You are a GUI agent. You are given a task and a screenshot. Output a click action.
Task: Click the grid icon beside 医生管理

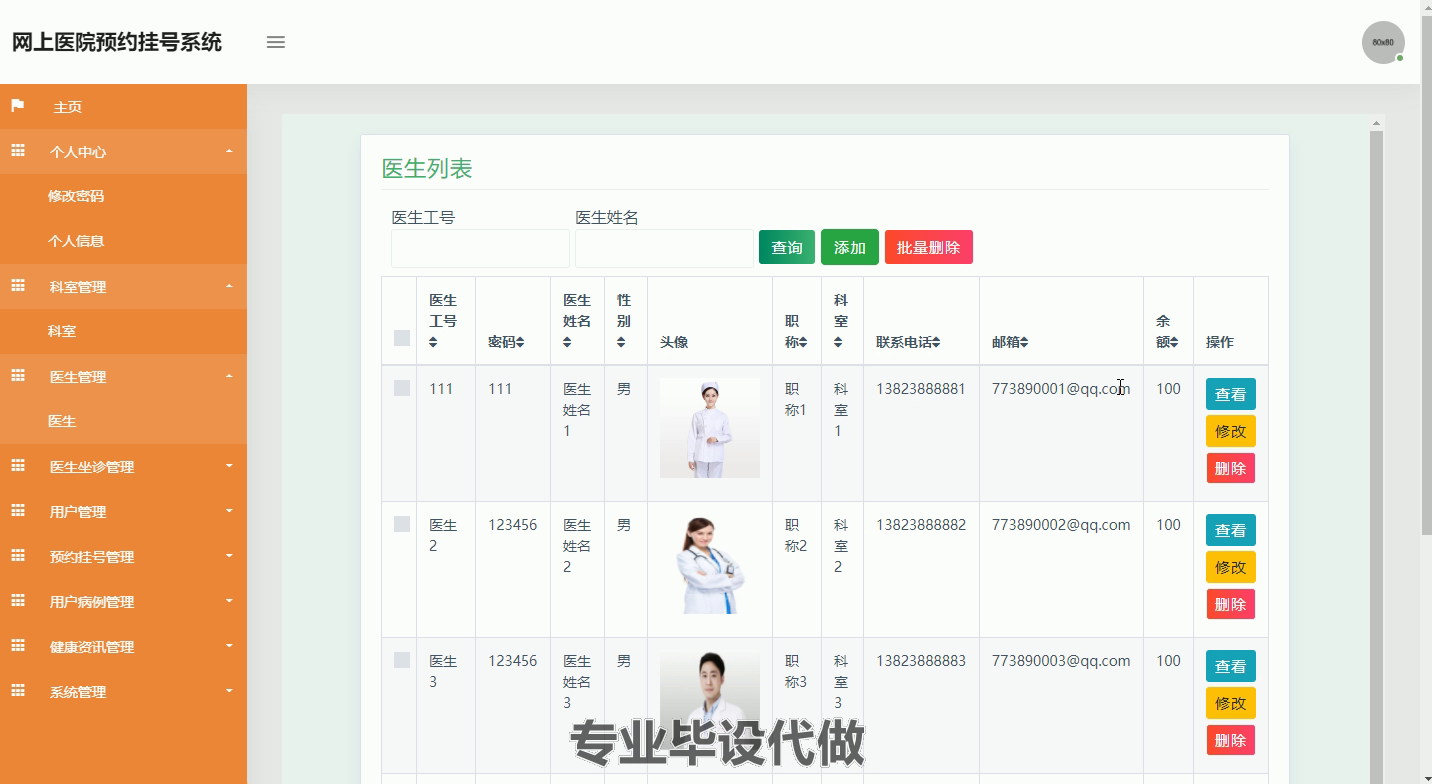tap(18, 376)
